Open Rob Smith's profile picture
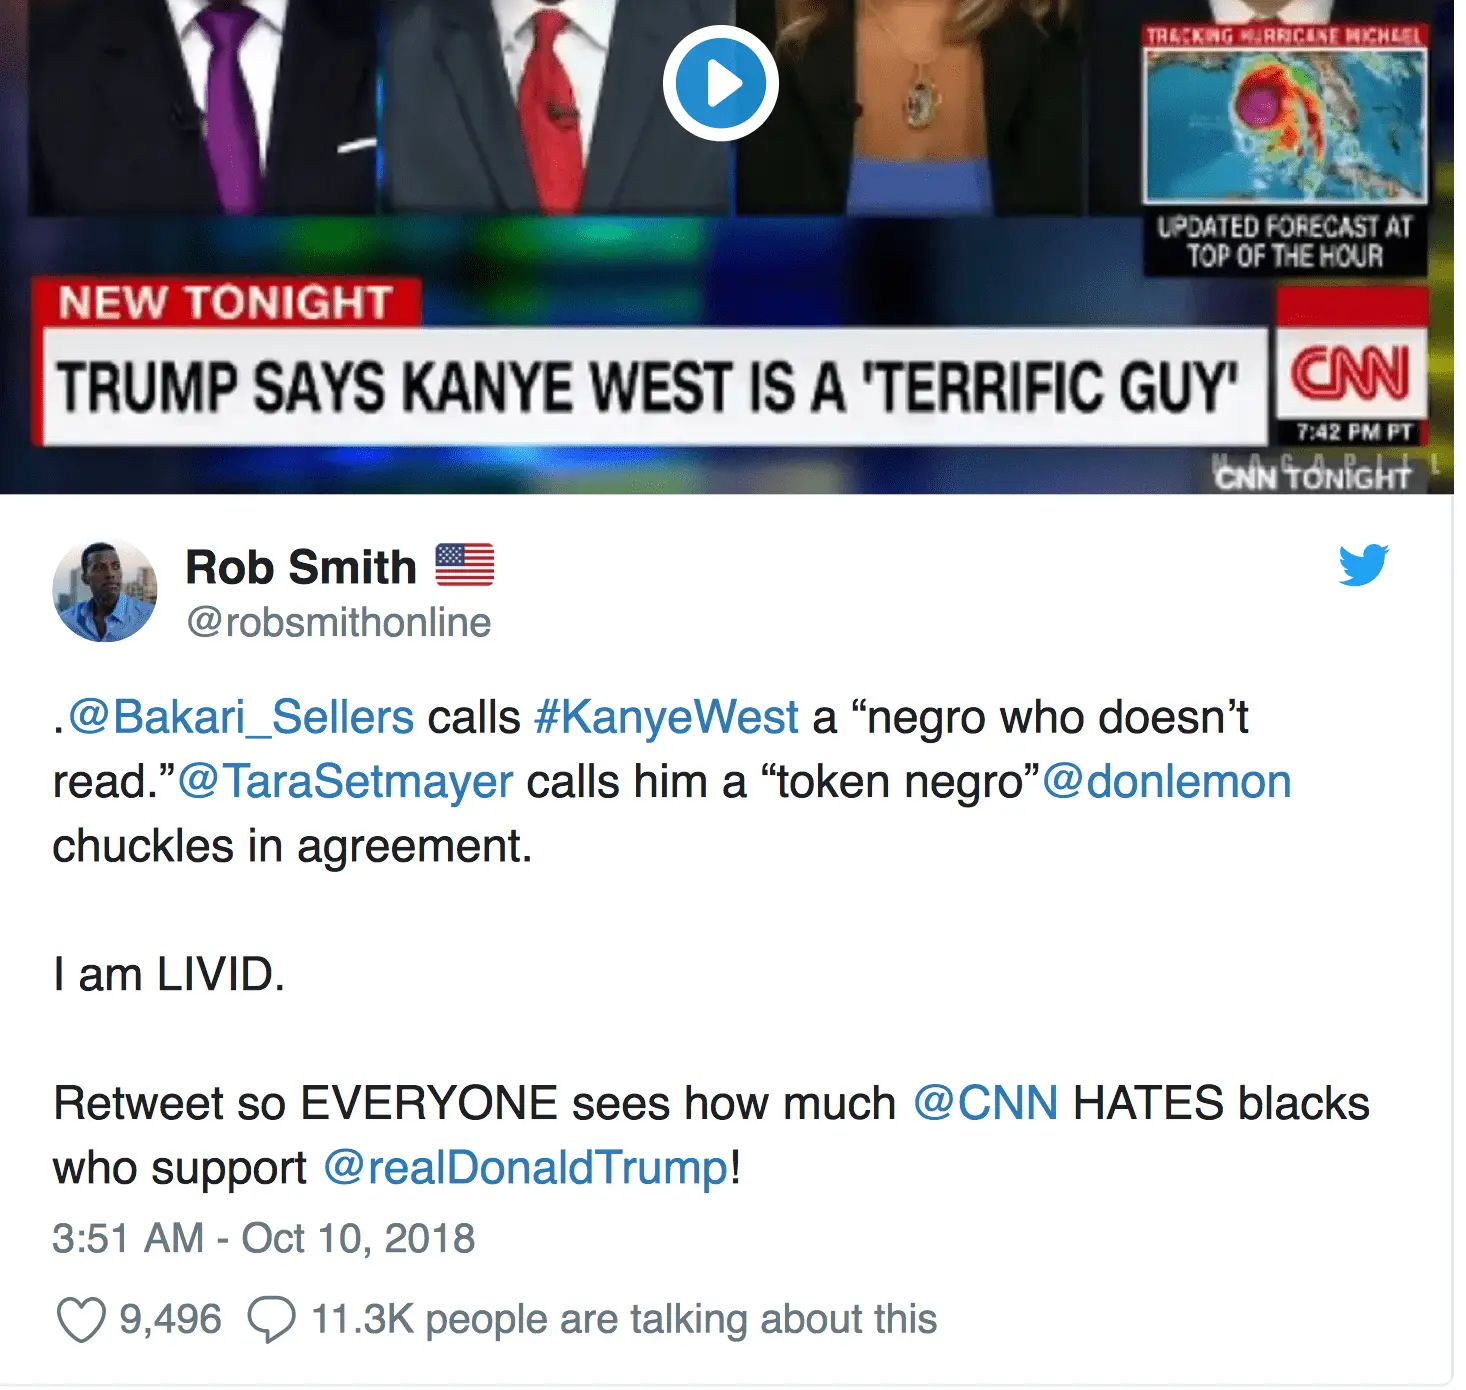The height and width of the screenshot is (1390, 1466). [x=105, y=590]
